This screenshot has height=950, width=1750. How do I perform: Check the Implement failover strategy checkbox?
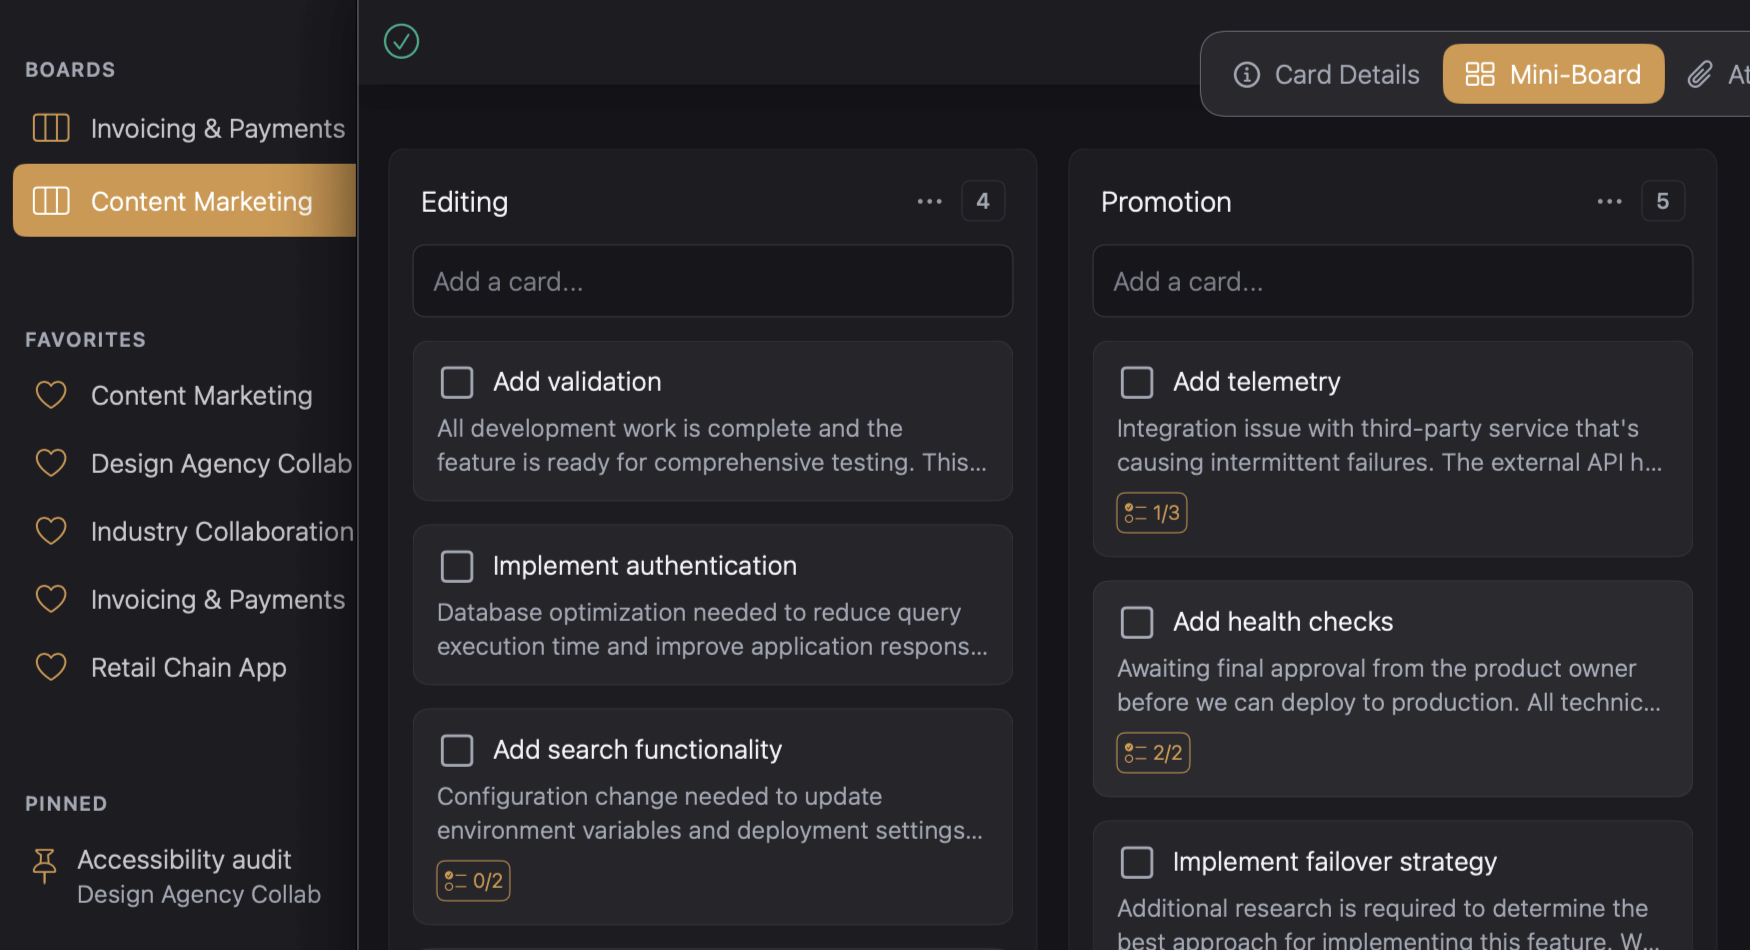coord(1137,862)
